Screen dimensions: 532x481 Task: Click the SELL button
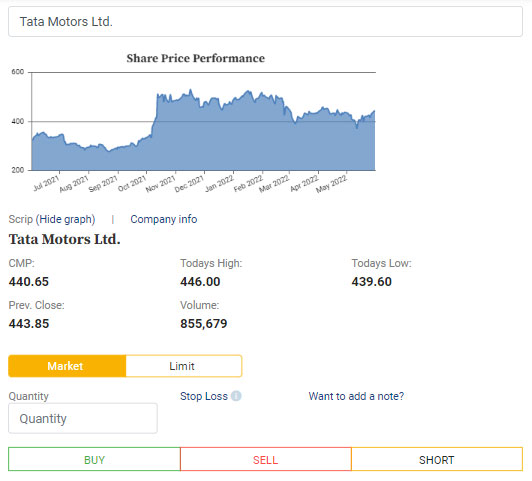coord(266,460)
